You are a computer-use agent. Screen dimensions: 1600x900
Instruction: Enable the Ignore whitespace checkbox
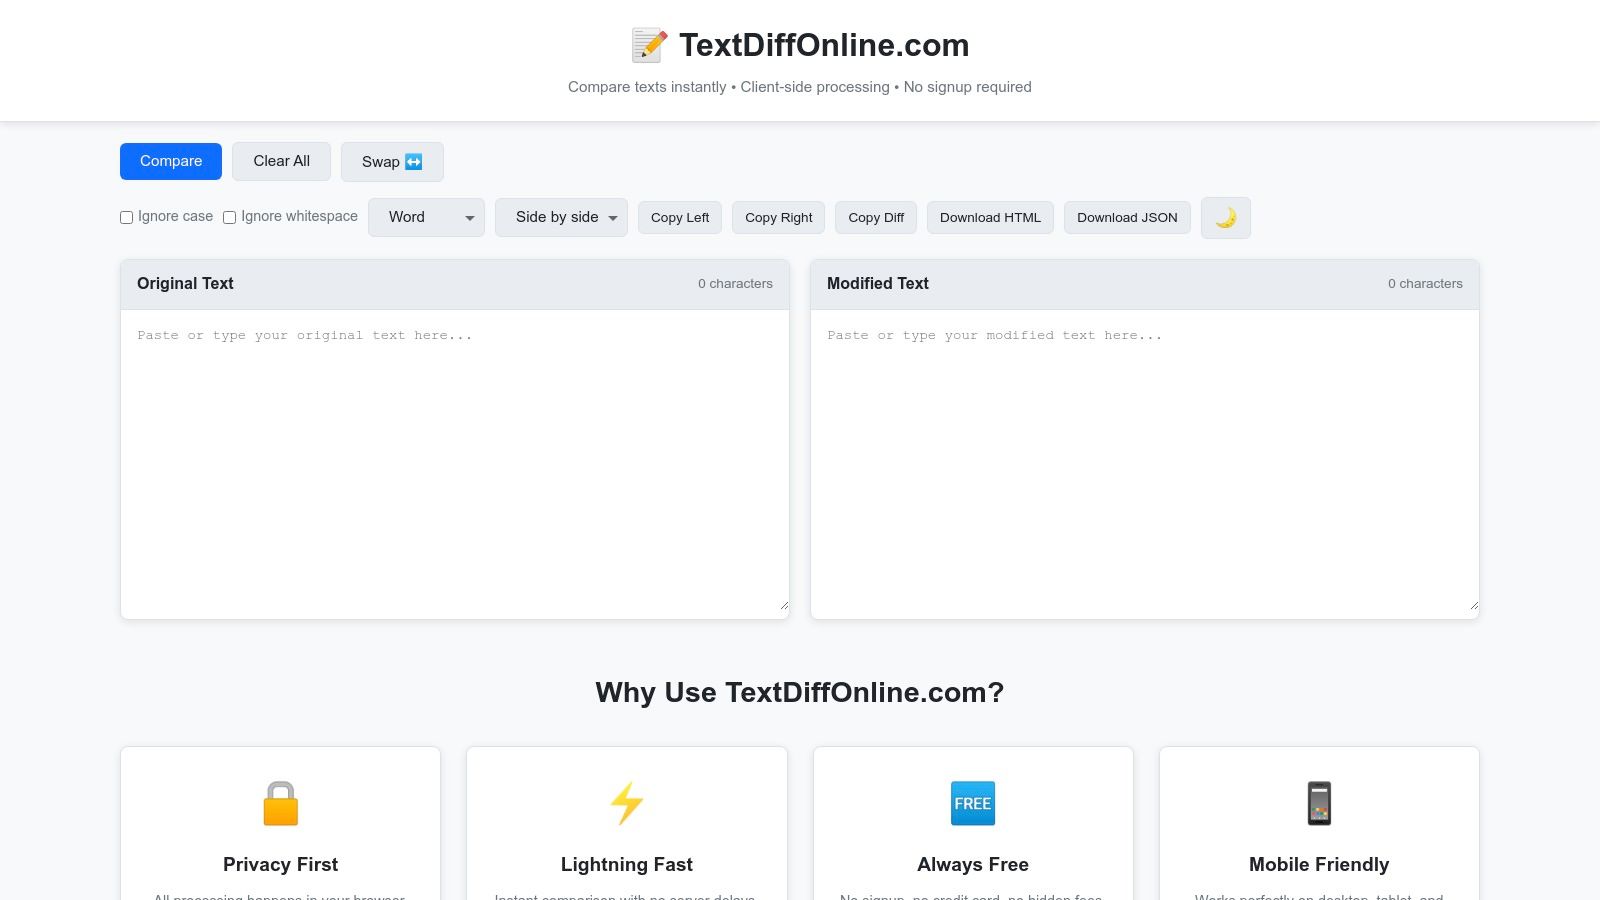pyautogui.click(x=229, y=217)
